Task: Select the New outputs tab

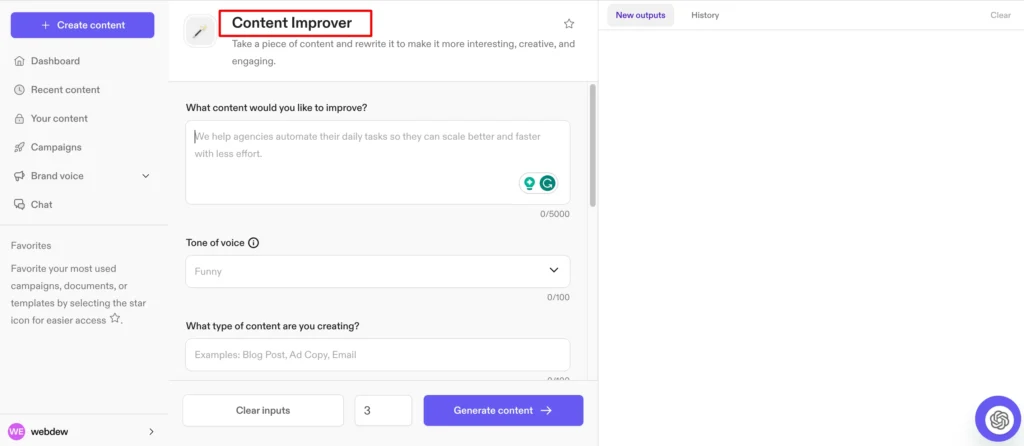Action: point(640,15)
